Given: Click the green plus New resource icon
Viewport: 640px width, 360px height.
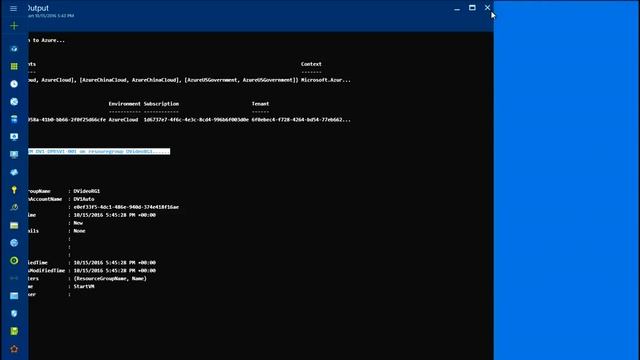Looking at the screenshot, I should click(x=14, y=26).
